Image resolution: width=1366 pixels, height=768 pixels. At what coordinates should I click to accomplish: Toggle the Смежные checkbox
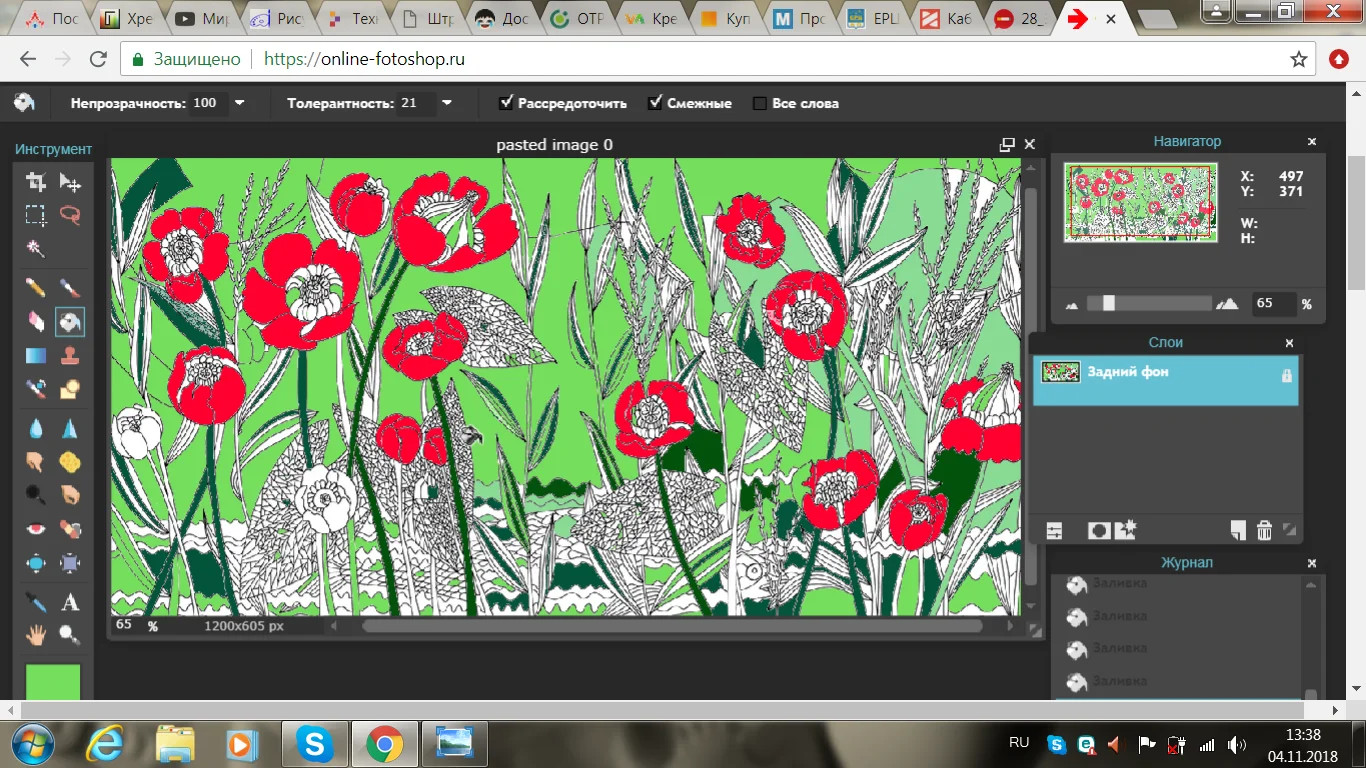pos(656,102)
